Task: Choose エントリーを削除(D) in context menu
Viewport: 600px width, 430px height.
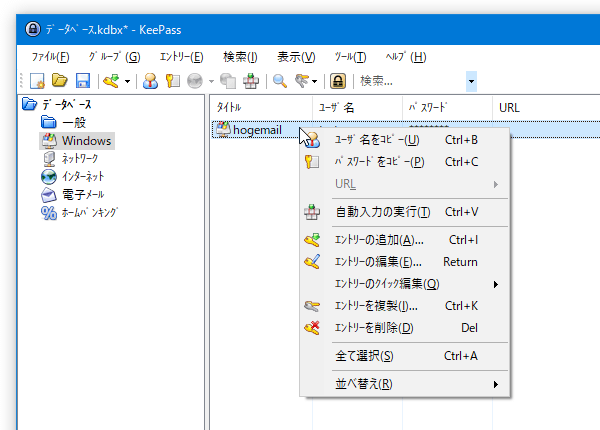Action: tap(405, 328)
